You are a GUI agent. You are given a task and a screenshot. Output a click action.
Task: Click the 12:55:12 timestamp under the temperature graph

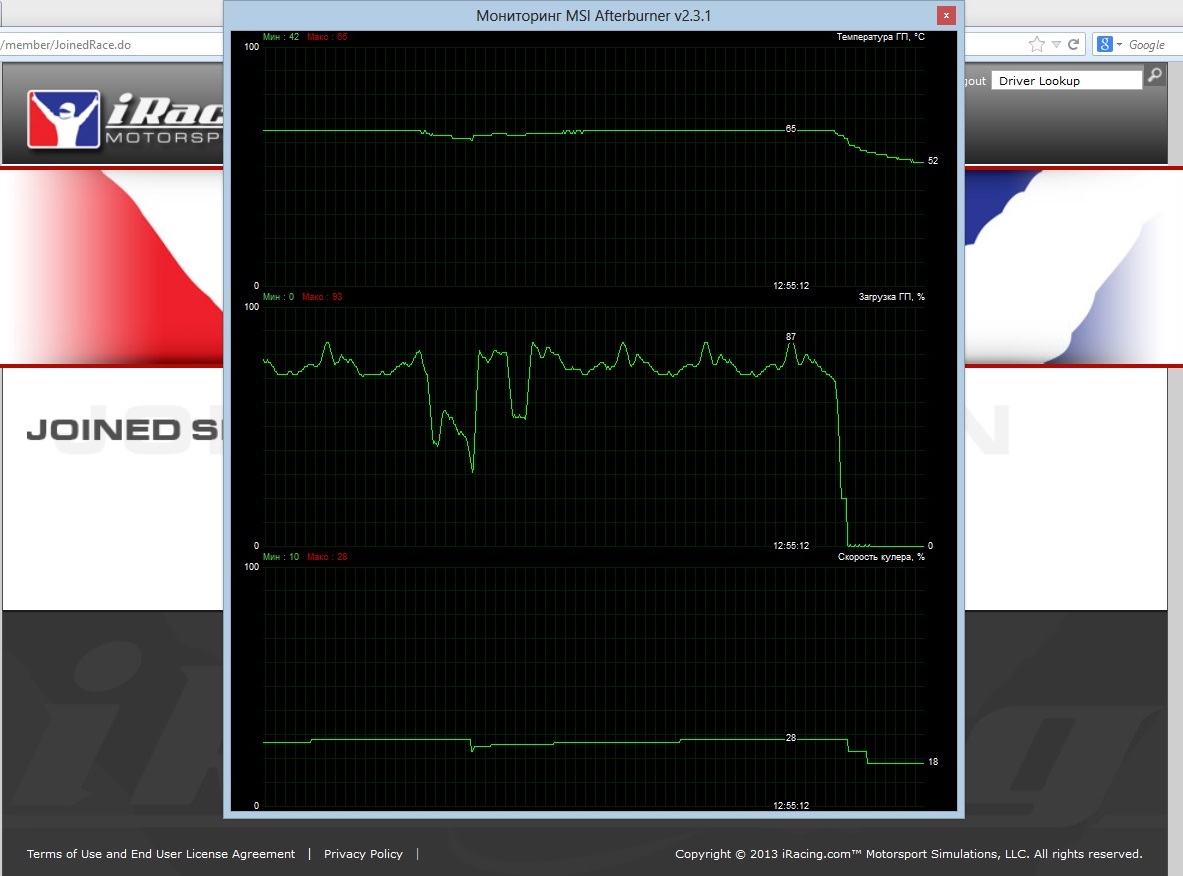(791, 286)
